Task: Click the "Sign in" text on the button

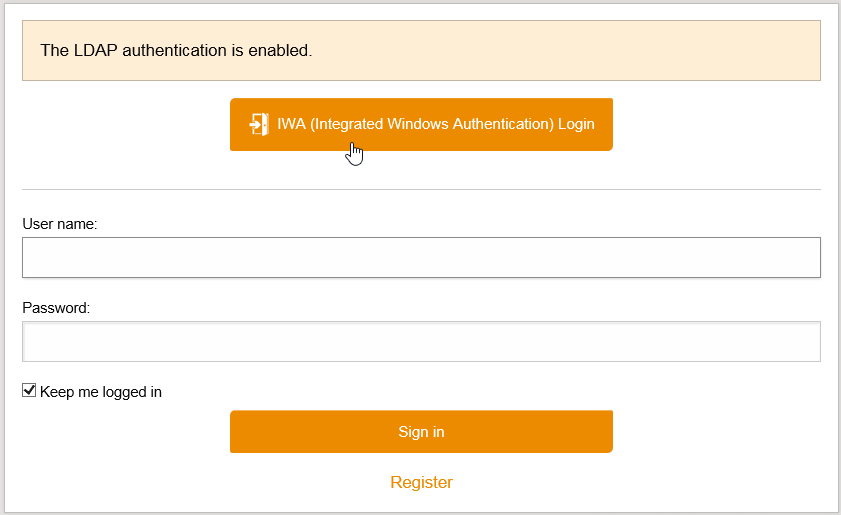Action: tap(421, 432)
